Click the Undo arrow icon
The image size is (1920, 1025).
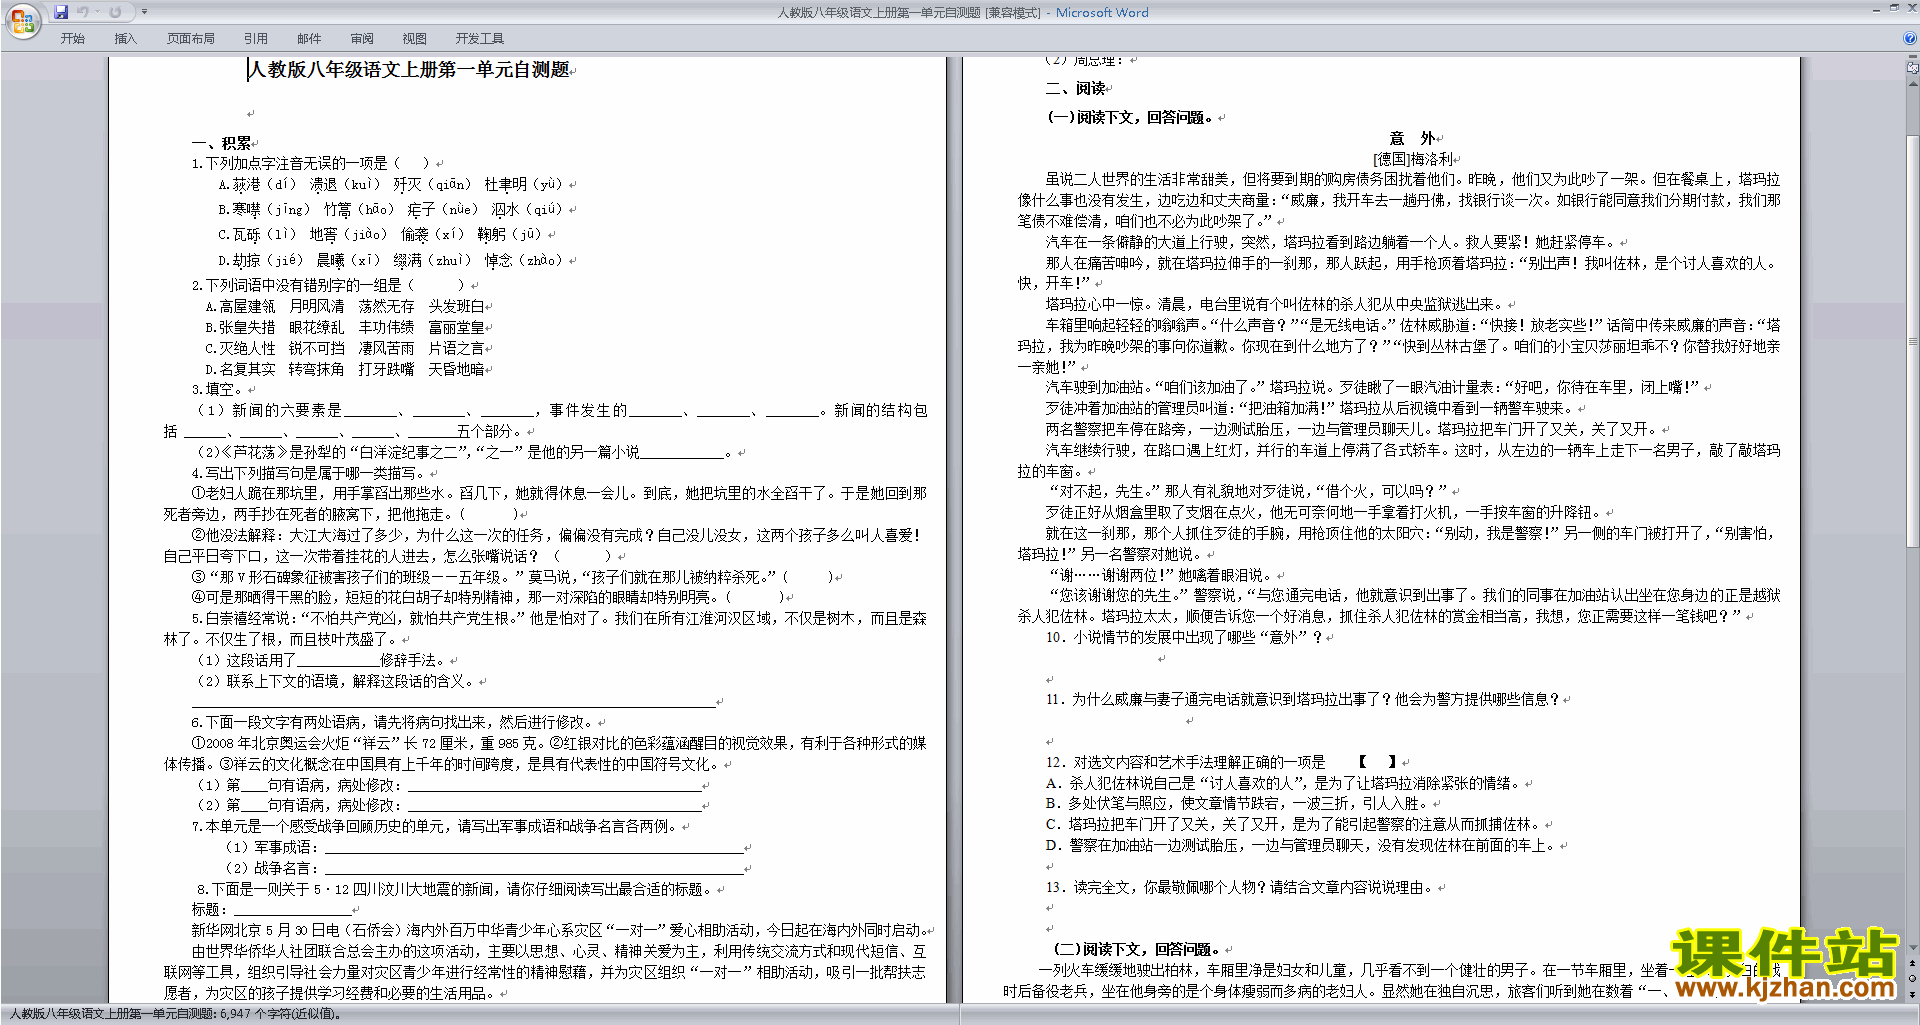(x=82, y=12)
